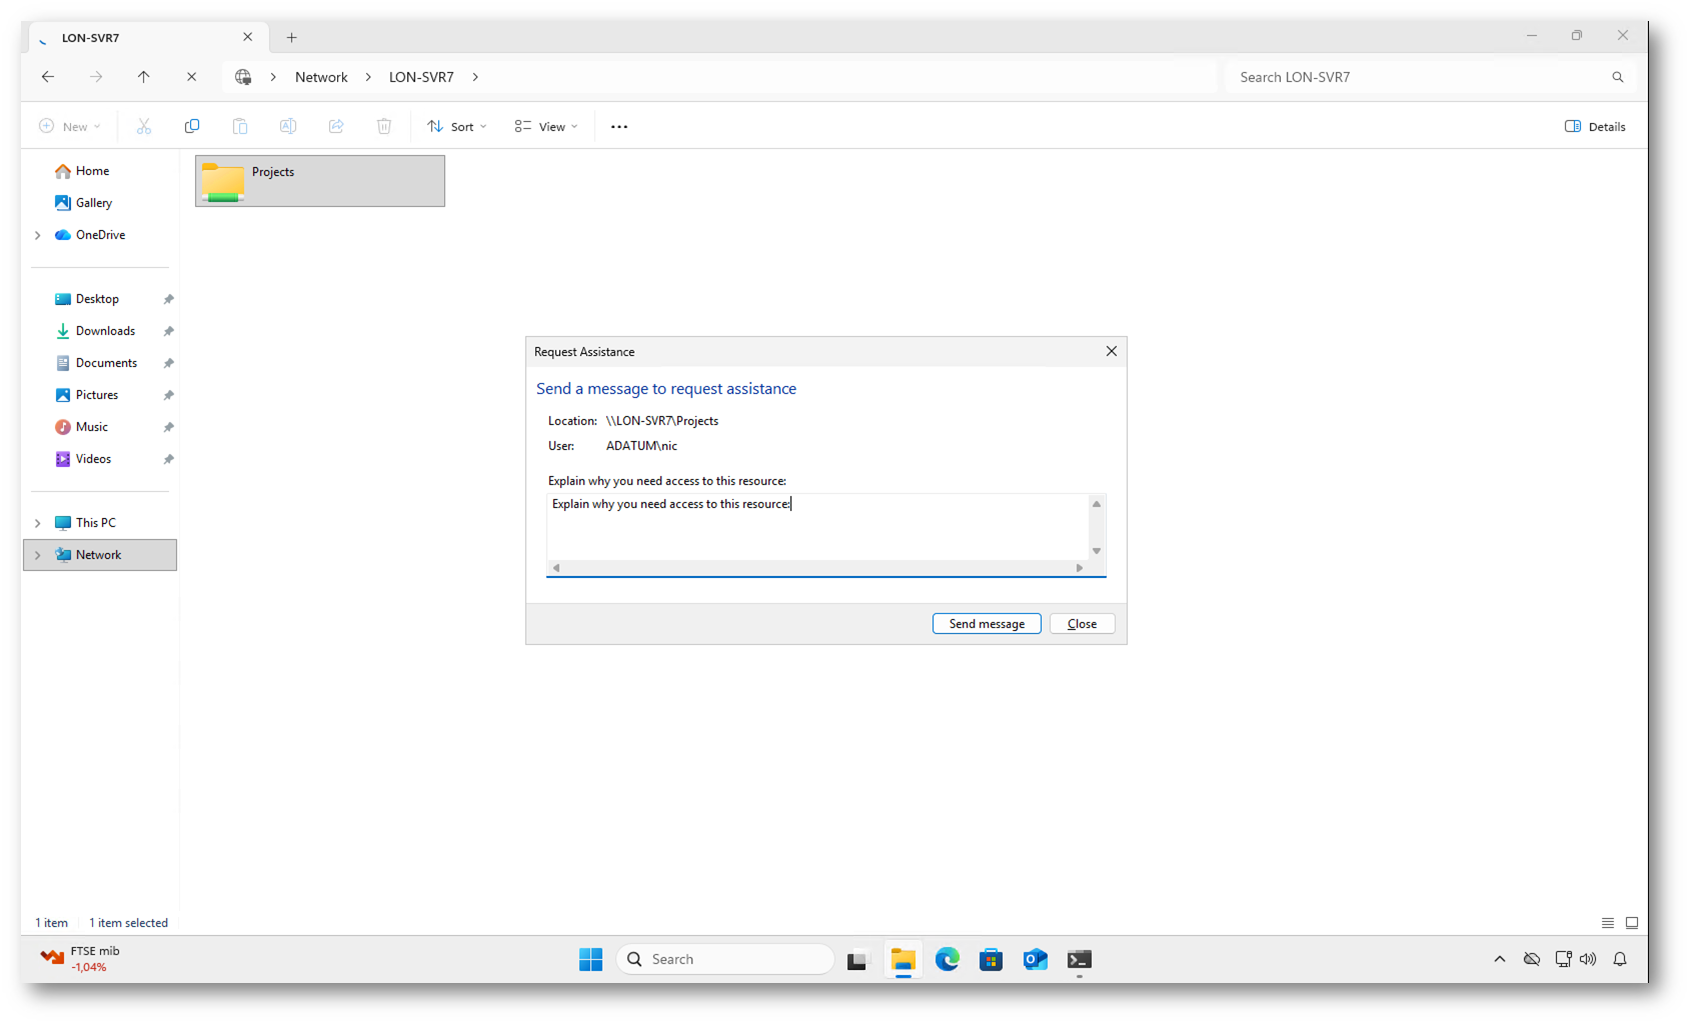Open Outlook from the taskbar

point(1035,960)
